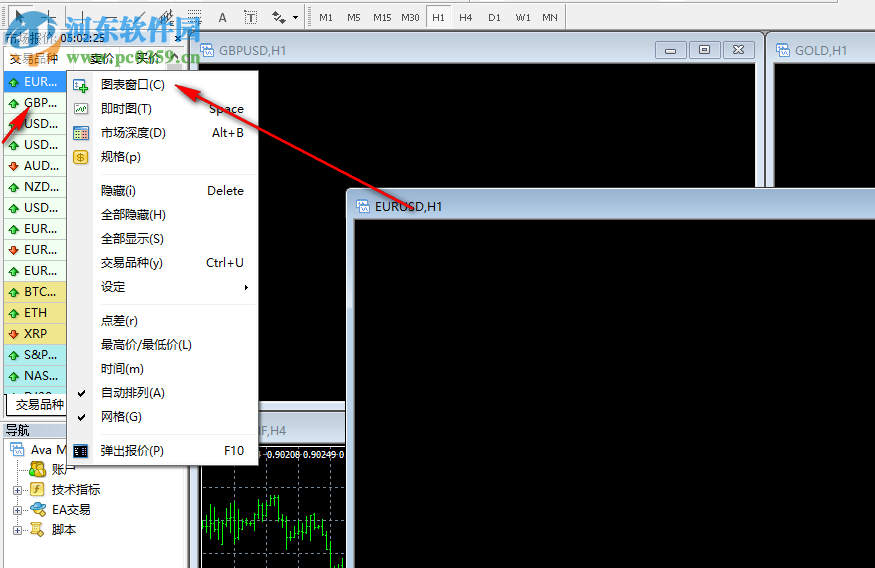Screen dimensions: 875x568
Task: Switch chart to M1 timeframe
Action: click(326, 17)
